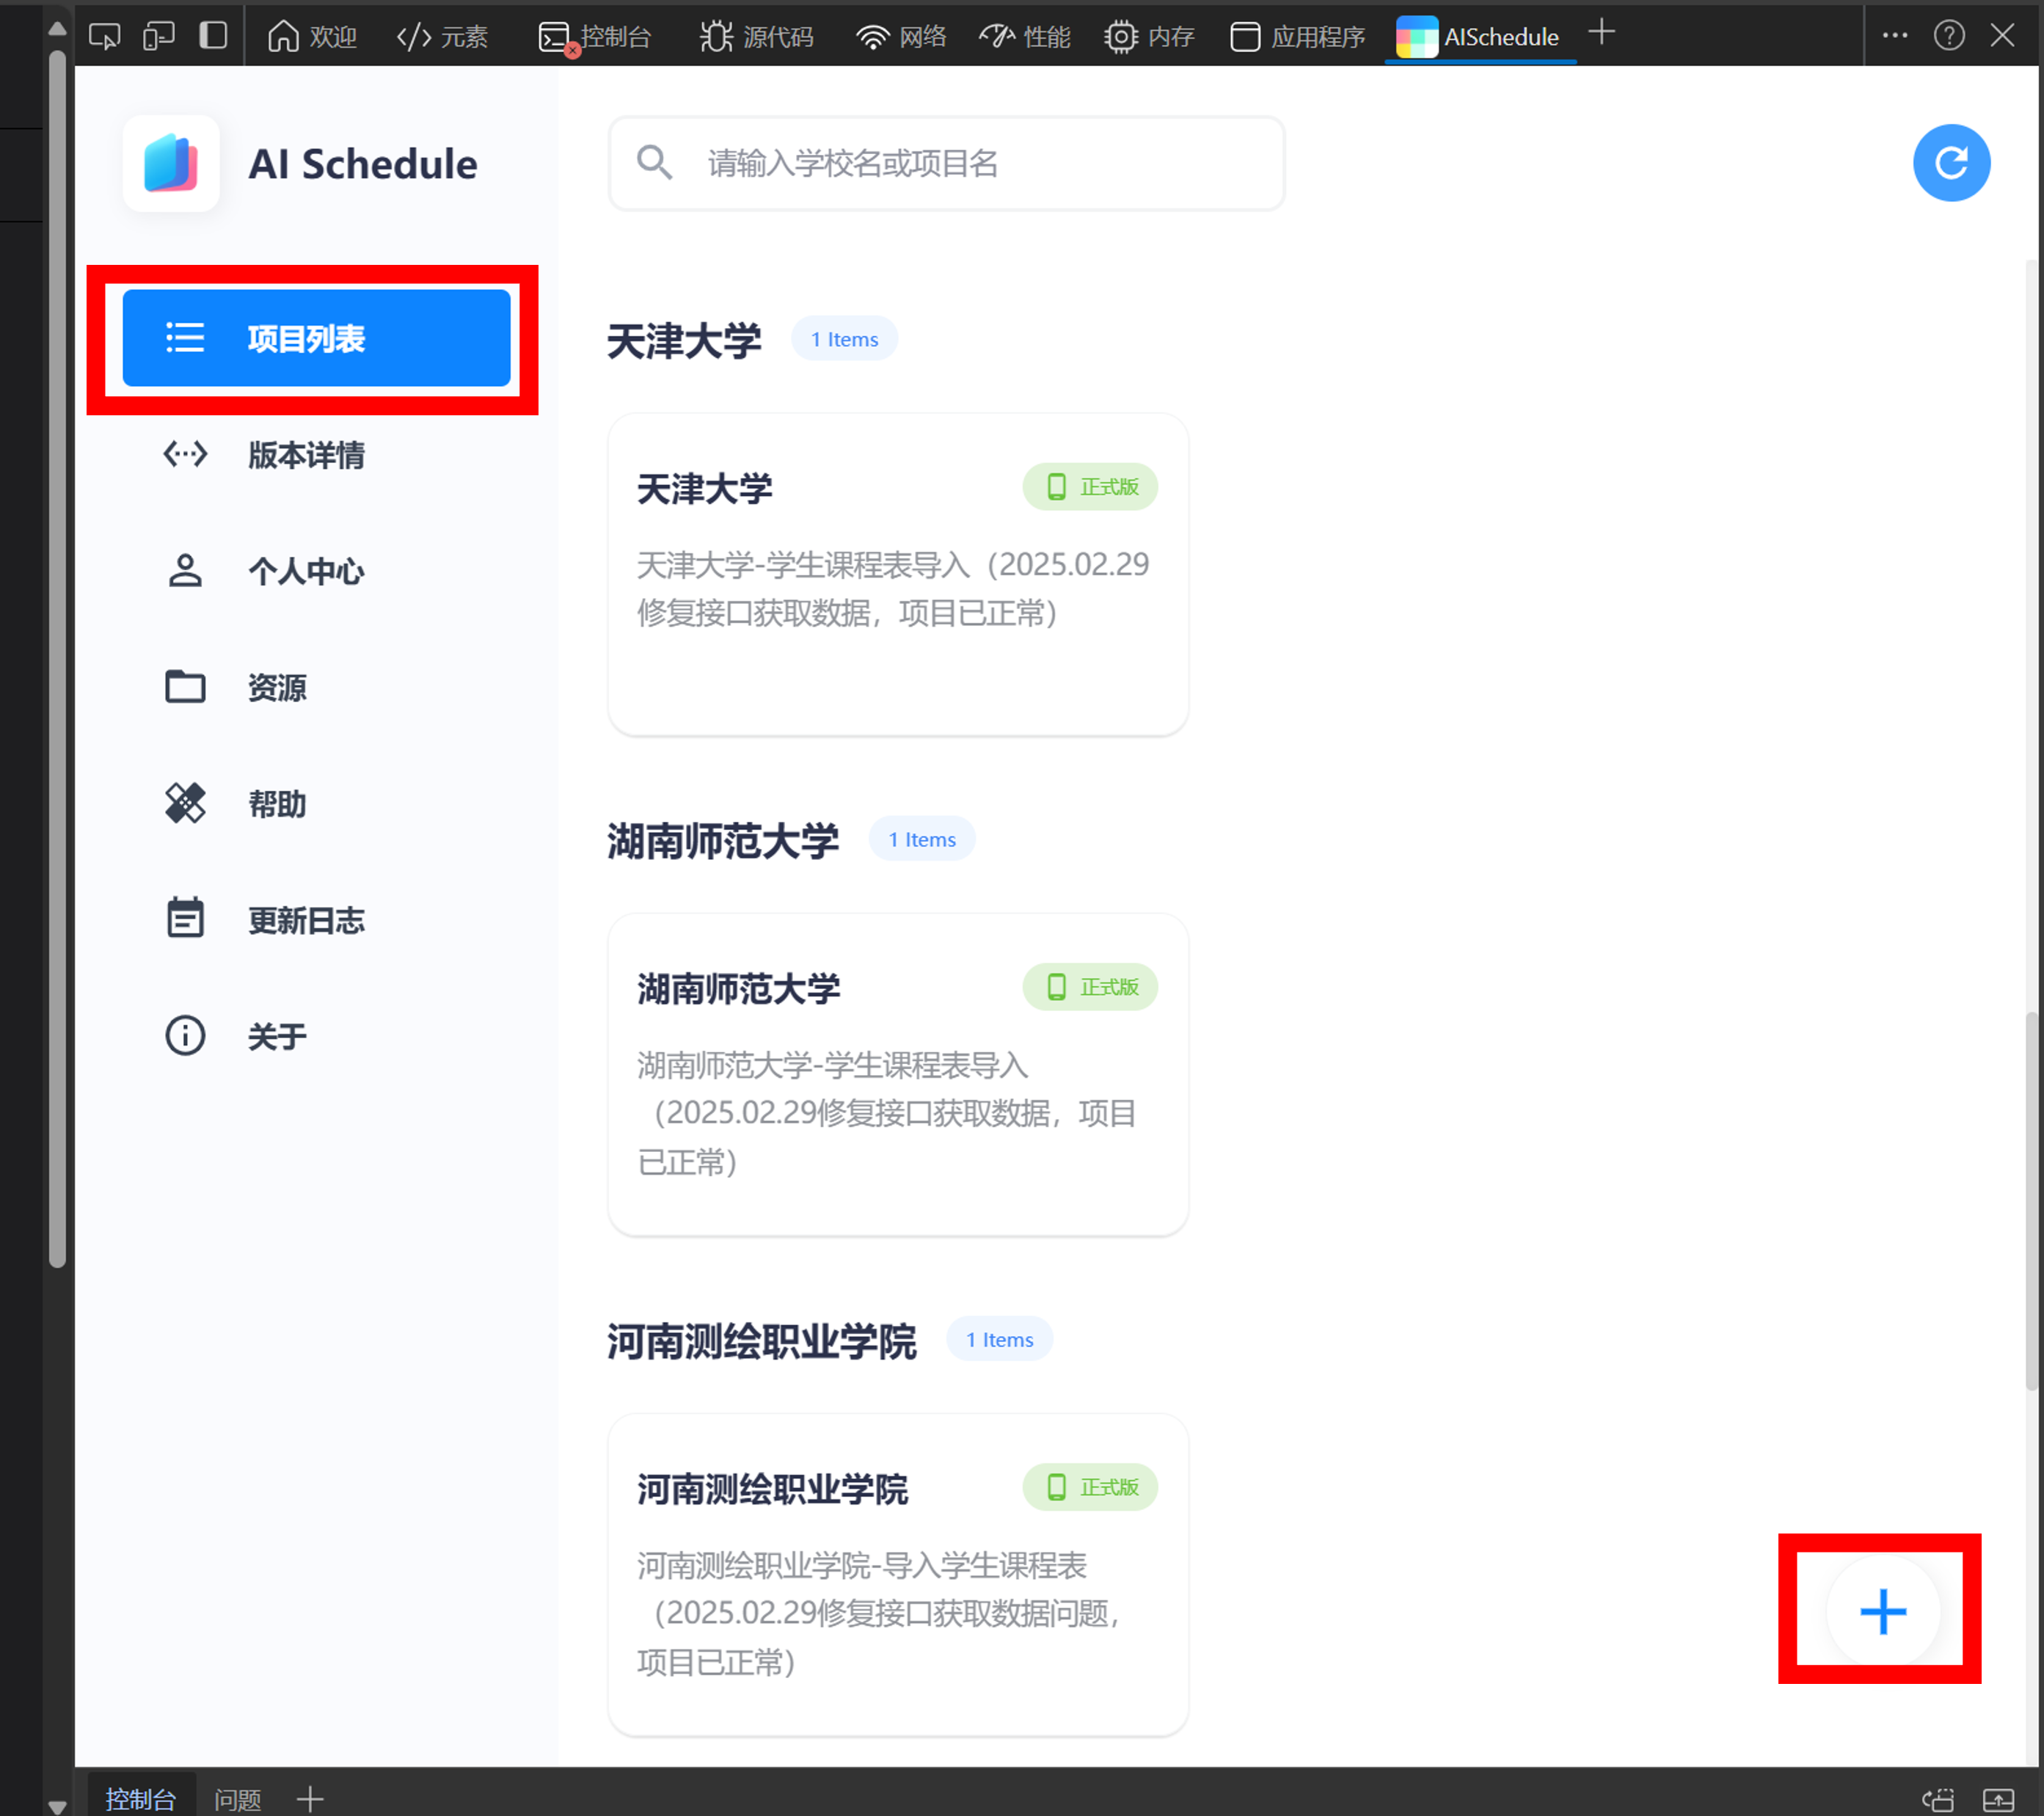Click the AI Schedule app logo

click(171, 163)
